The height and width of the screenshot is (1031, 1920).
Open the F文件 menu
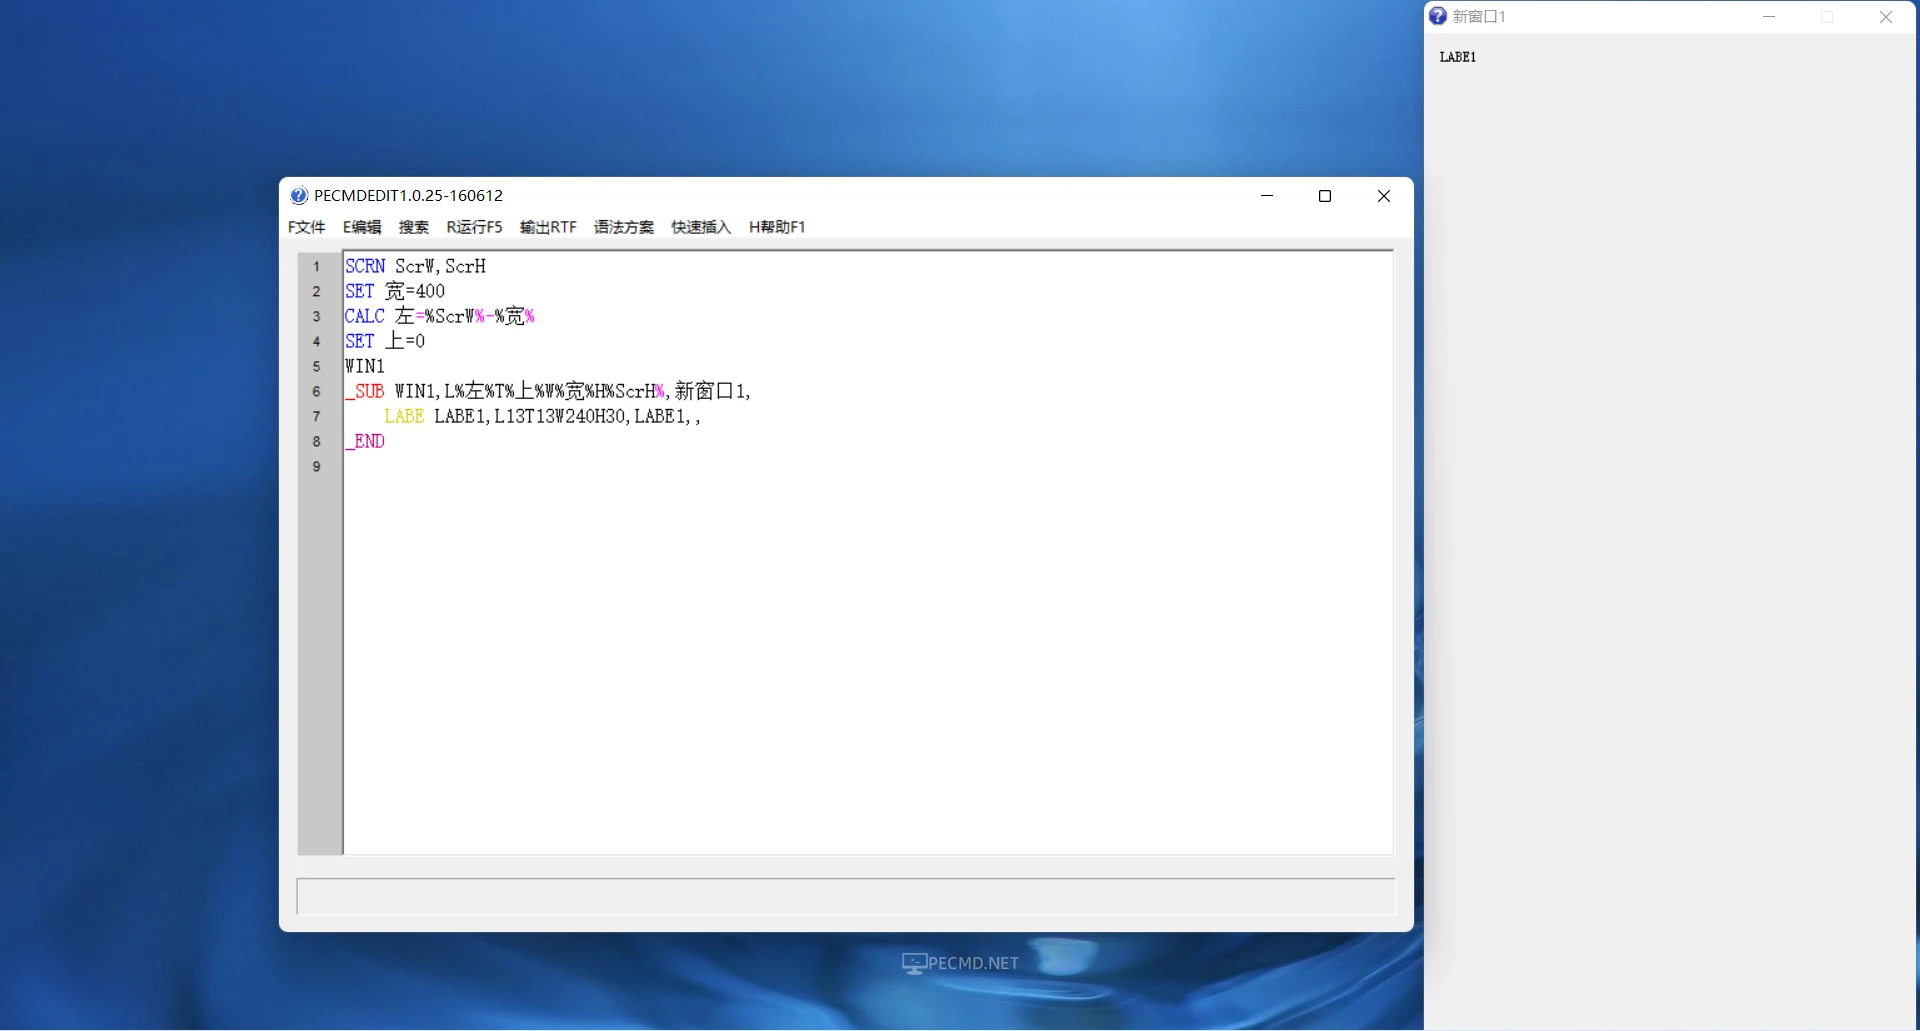(306, 227)
